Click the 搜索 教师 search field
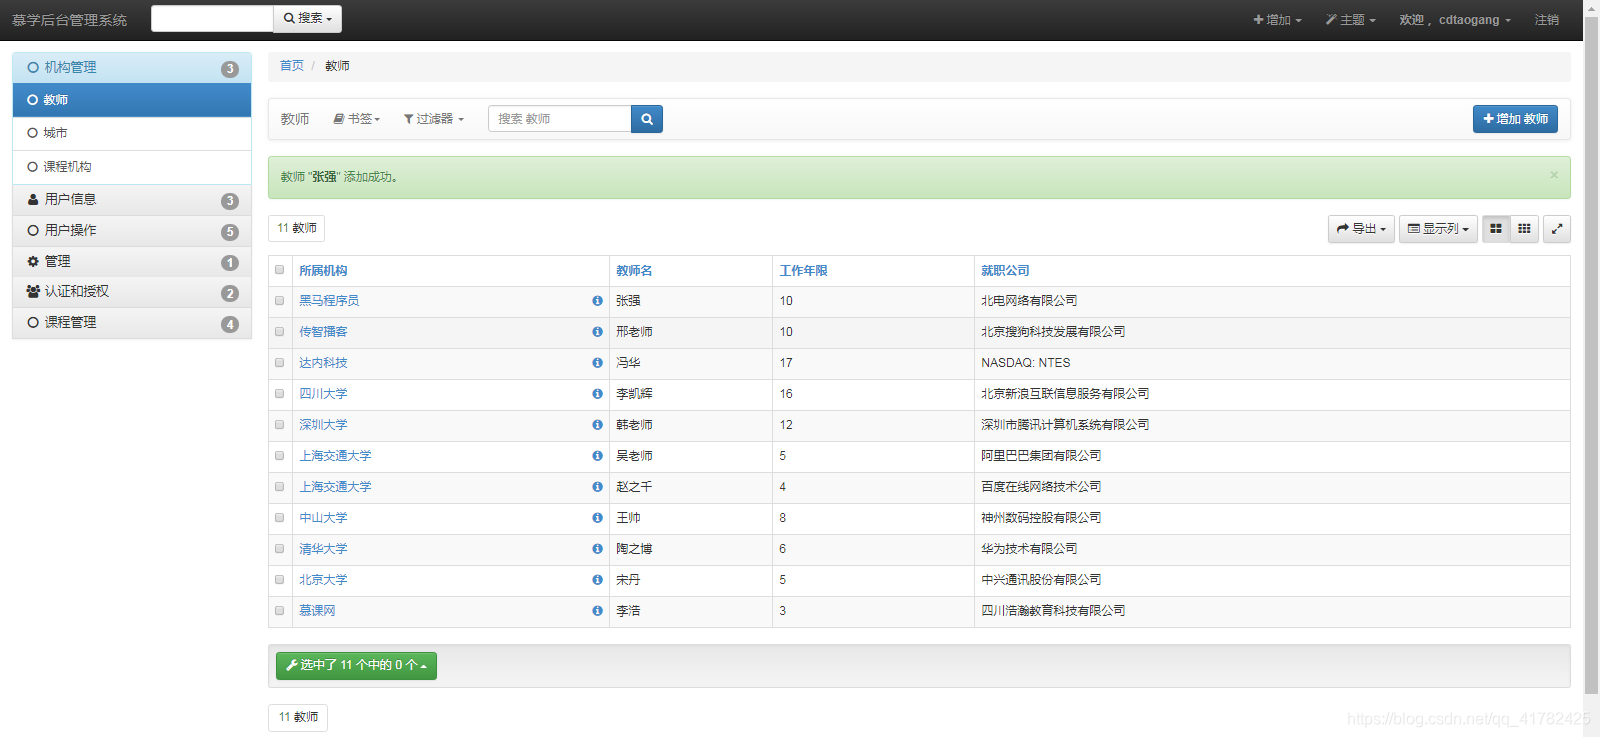Viewport: 1600px width, 737px height. tap(560, 119)
